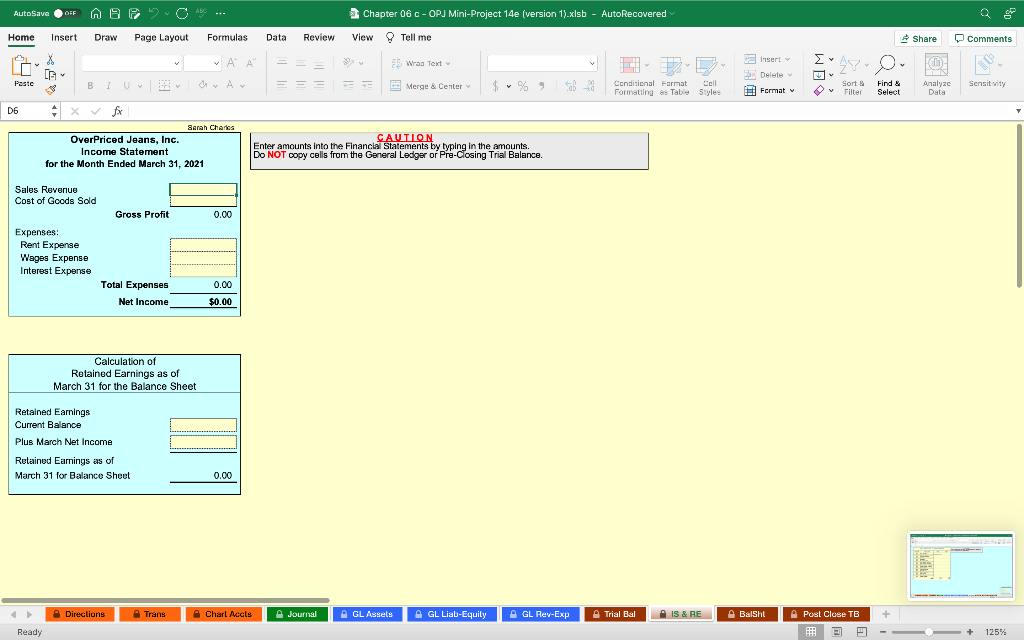Viewport: 1024px width, 640px height.
Task: Open Format as Table gallery
Action: (674, 76)
